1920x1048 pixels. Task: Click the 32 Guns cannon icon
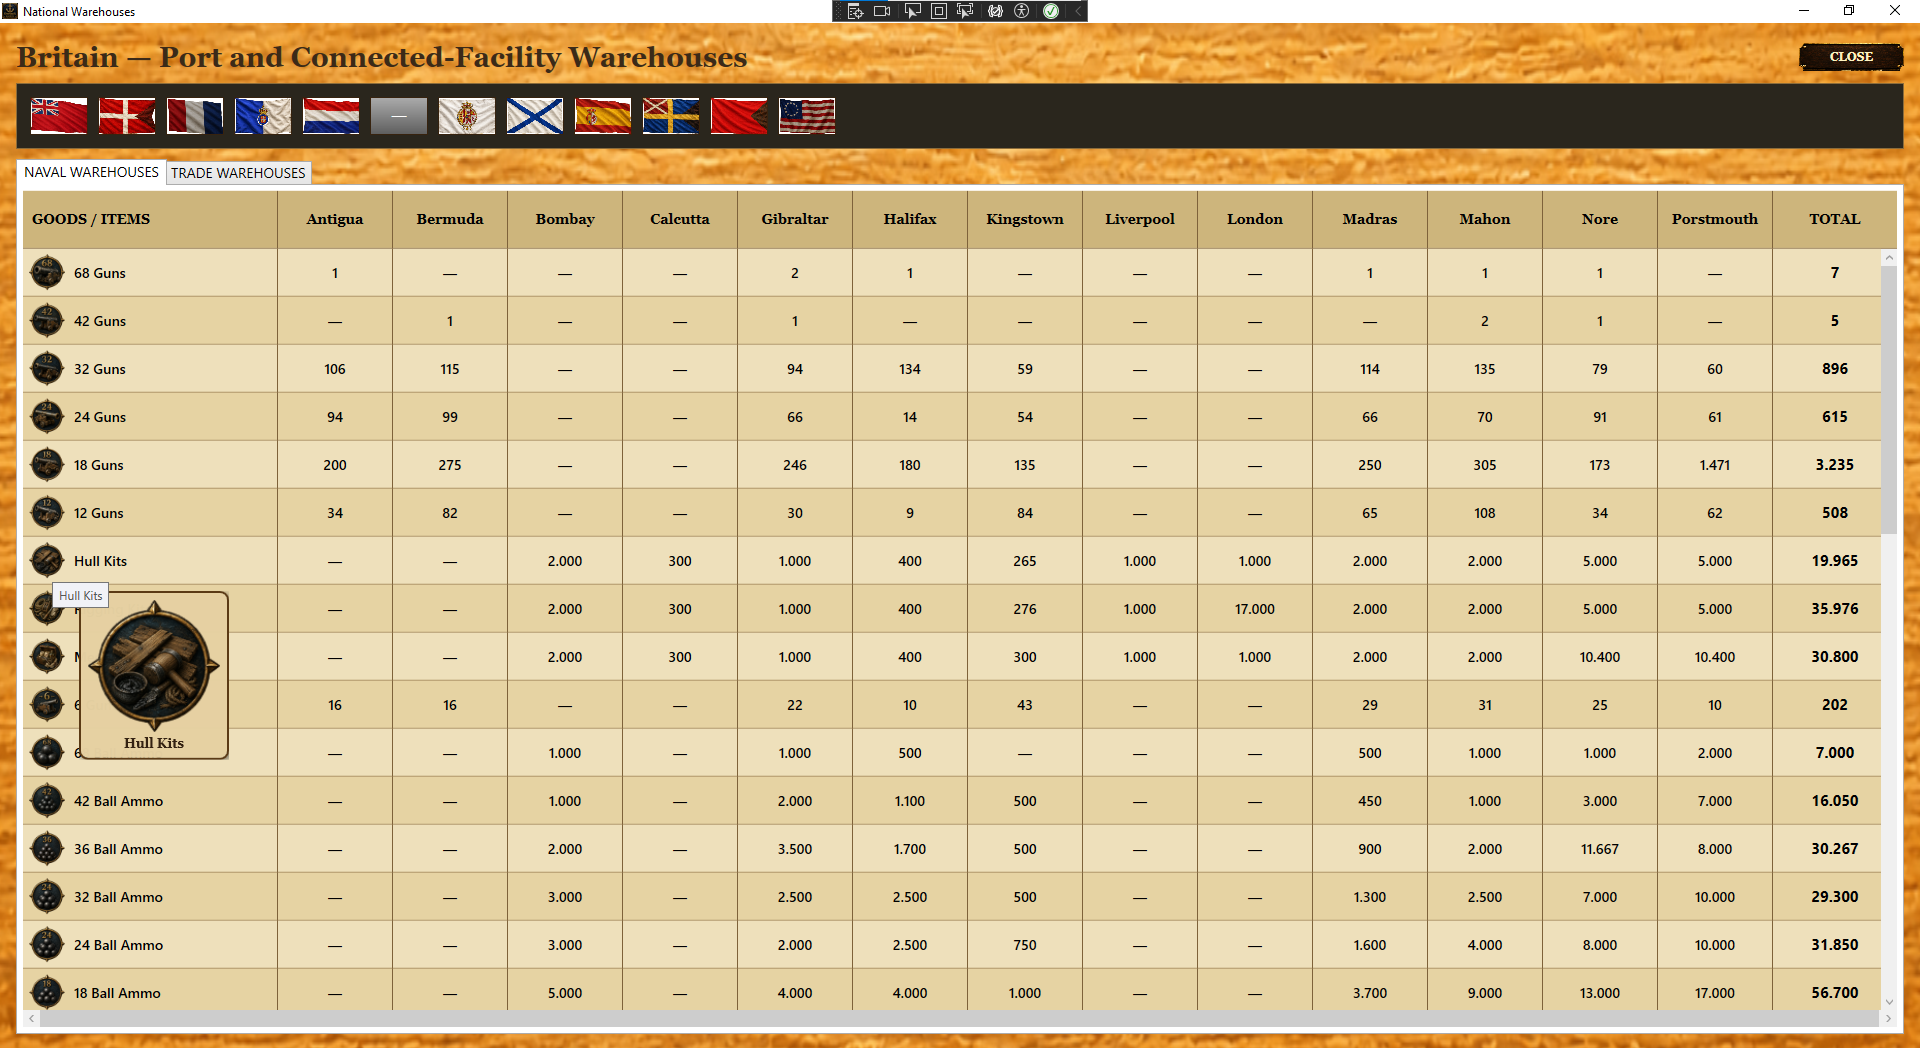47,368
